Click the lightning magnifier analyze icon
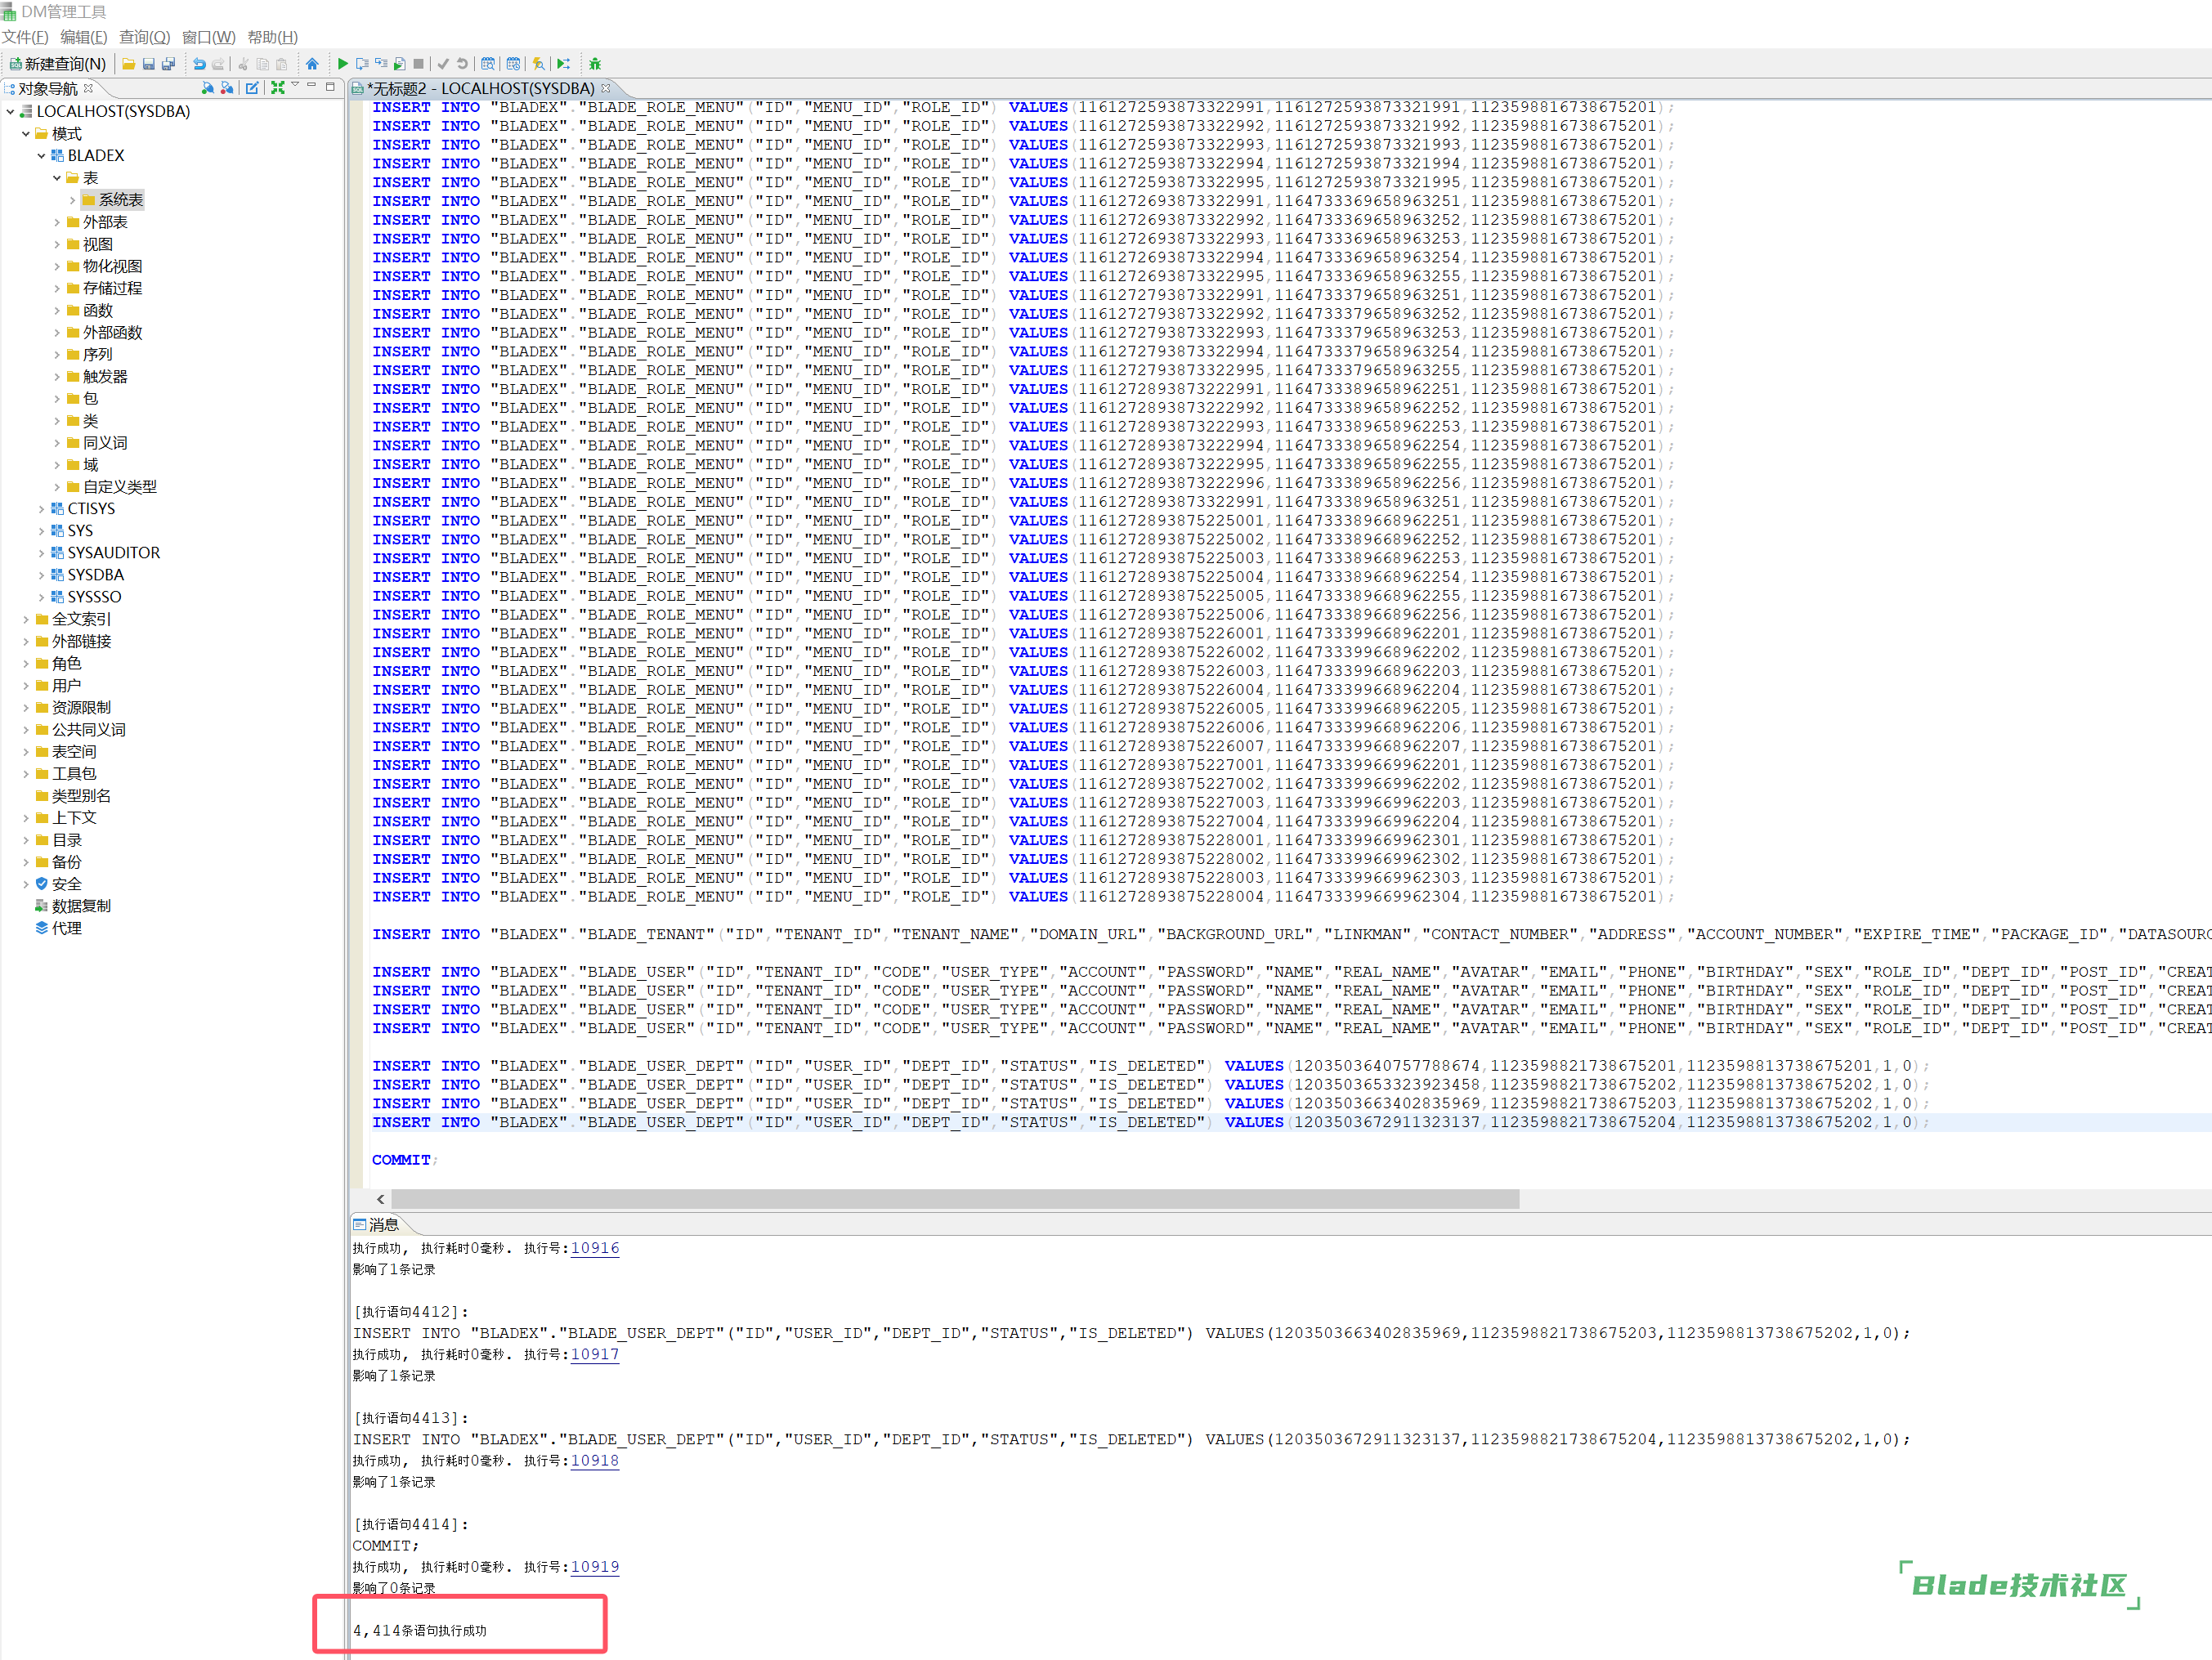Image resolution: width=2212 pixels, height=1660 pixels. pos(539,64)
